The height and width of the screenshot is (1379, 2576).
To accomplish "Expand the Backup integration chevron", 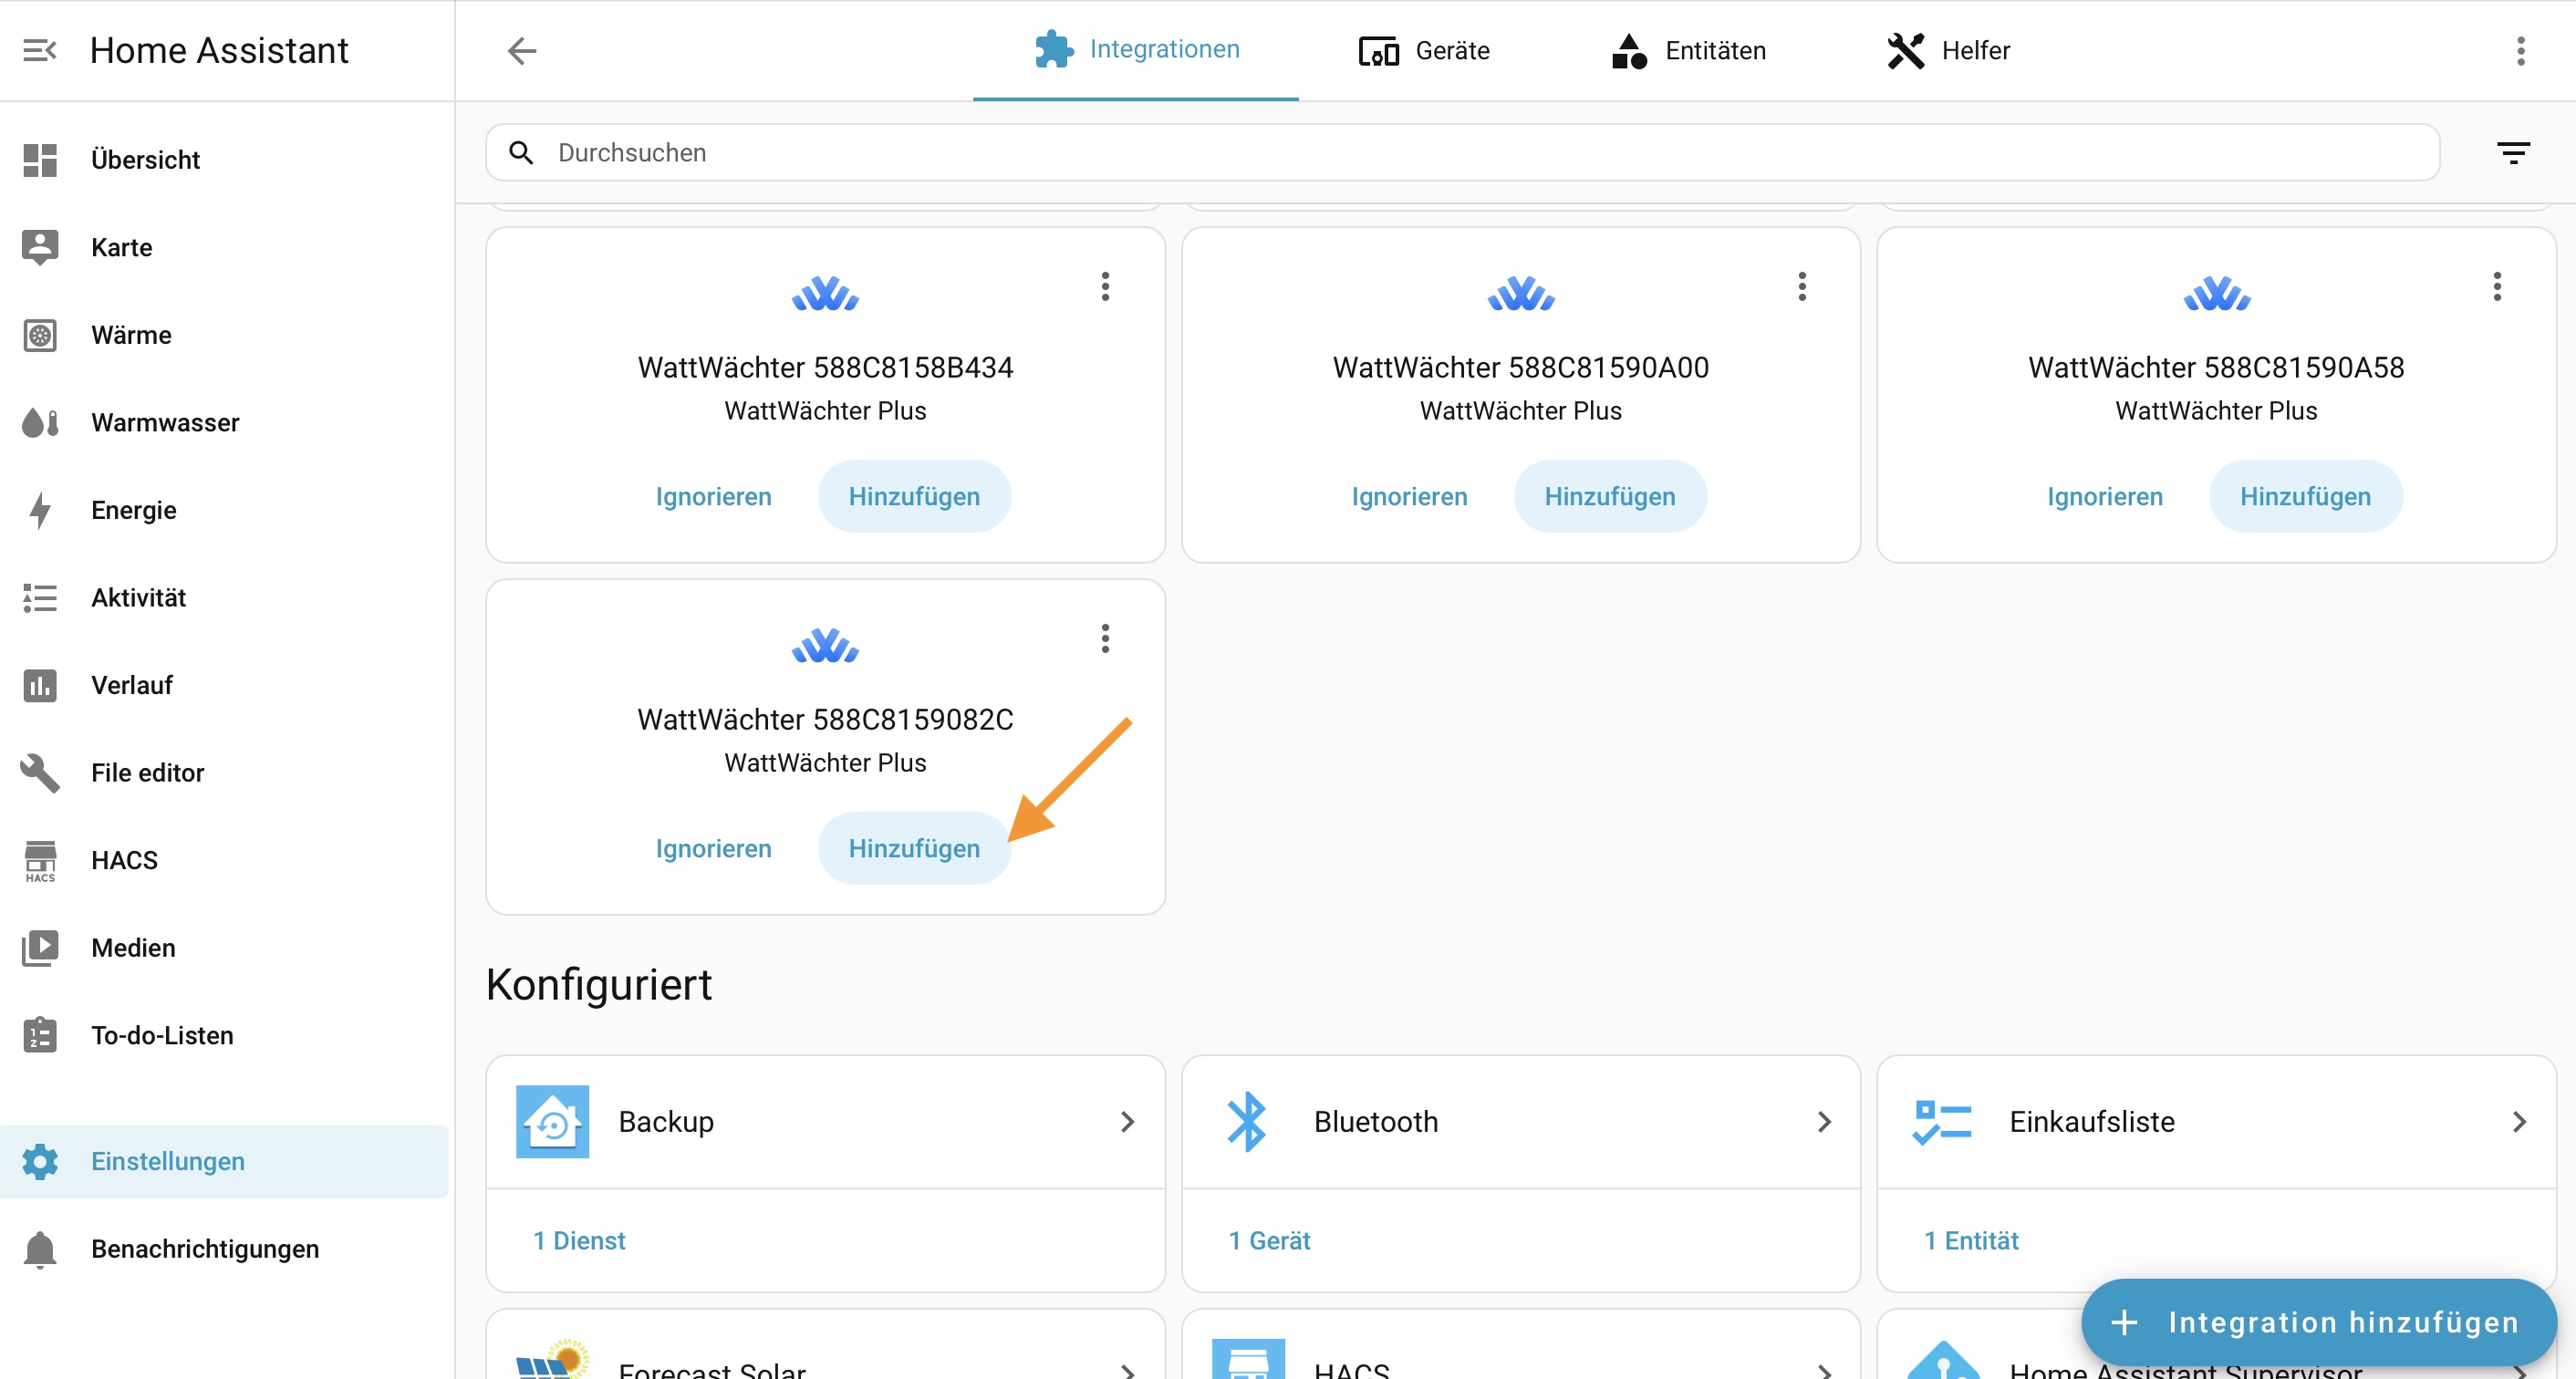I will coord(1127,1121).
